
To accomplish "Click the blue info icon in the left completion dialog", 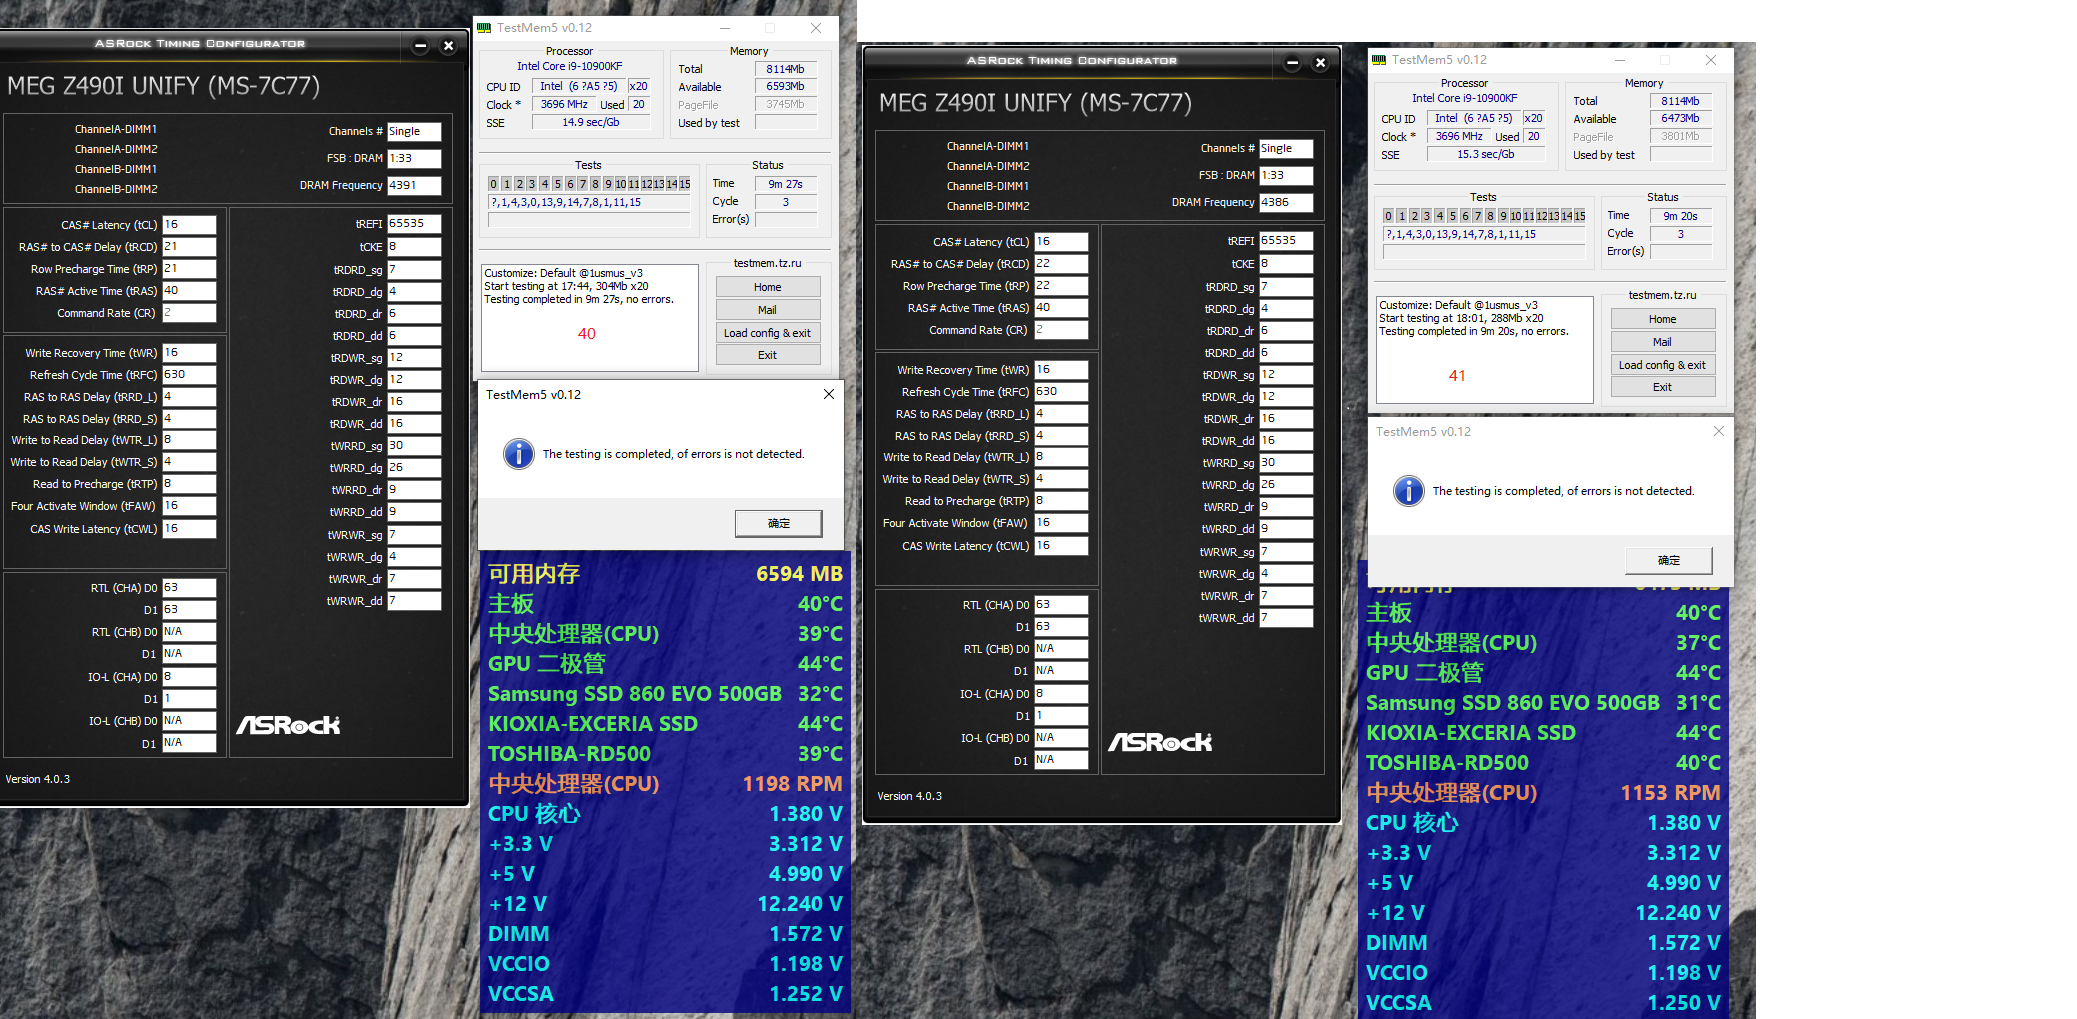I will pos(519,454).
